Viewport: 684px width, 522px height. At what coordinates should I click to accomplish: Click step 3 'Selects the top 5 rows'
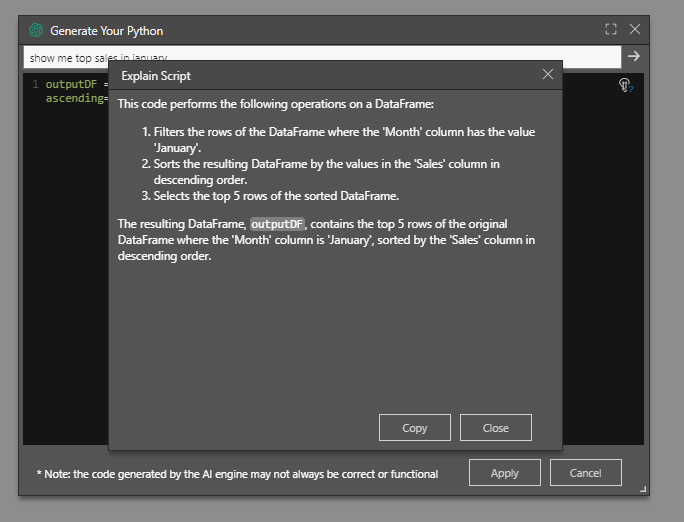tap(276, 196)
